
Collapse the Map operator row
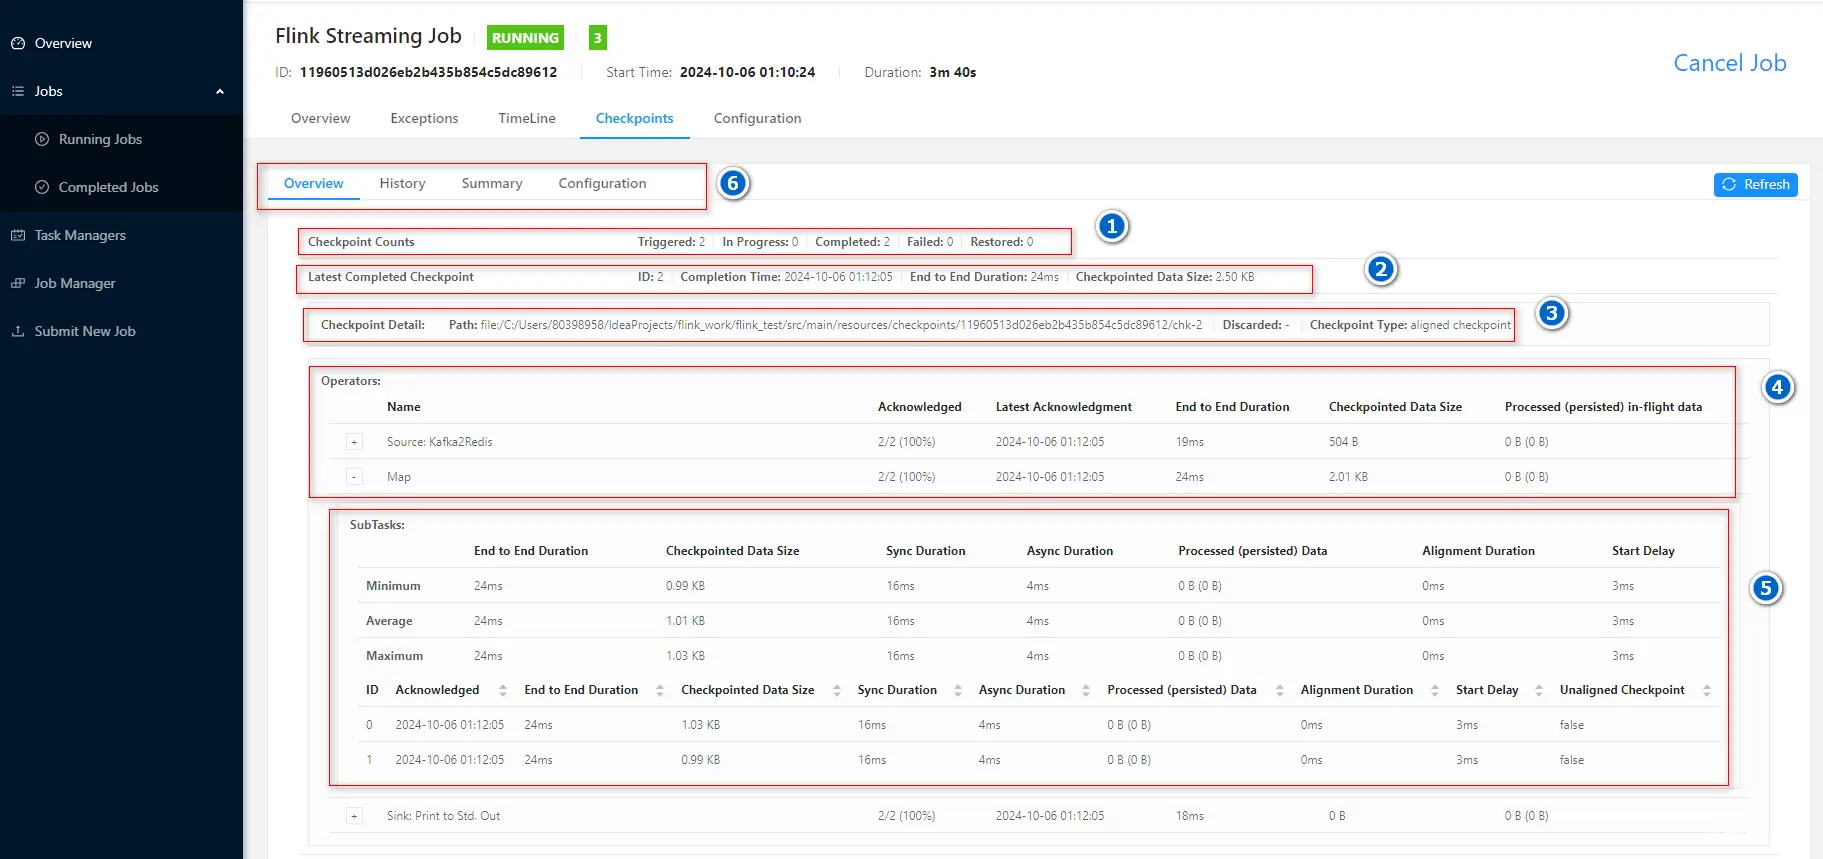pos(354,477)
